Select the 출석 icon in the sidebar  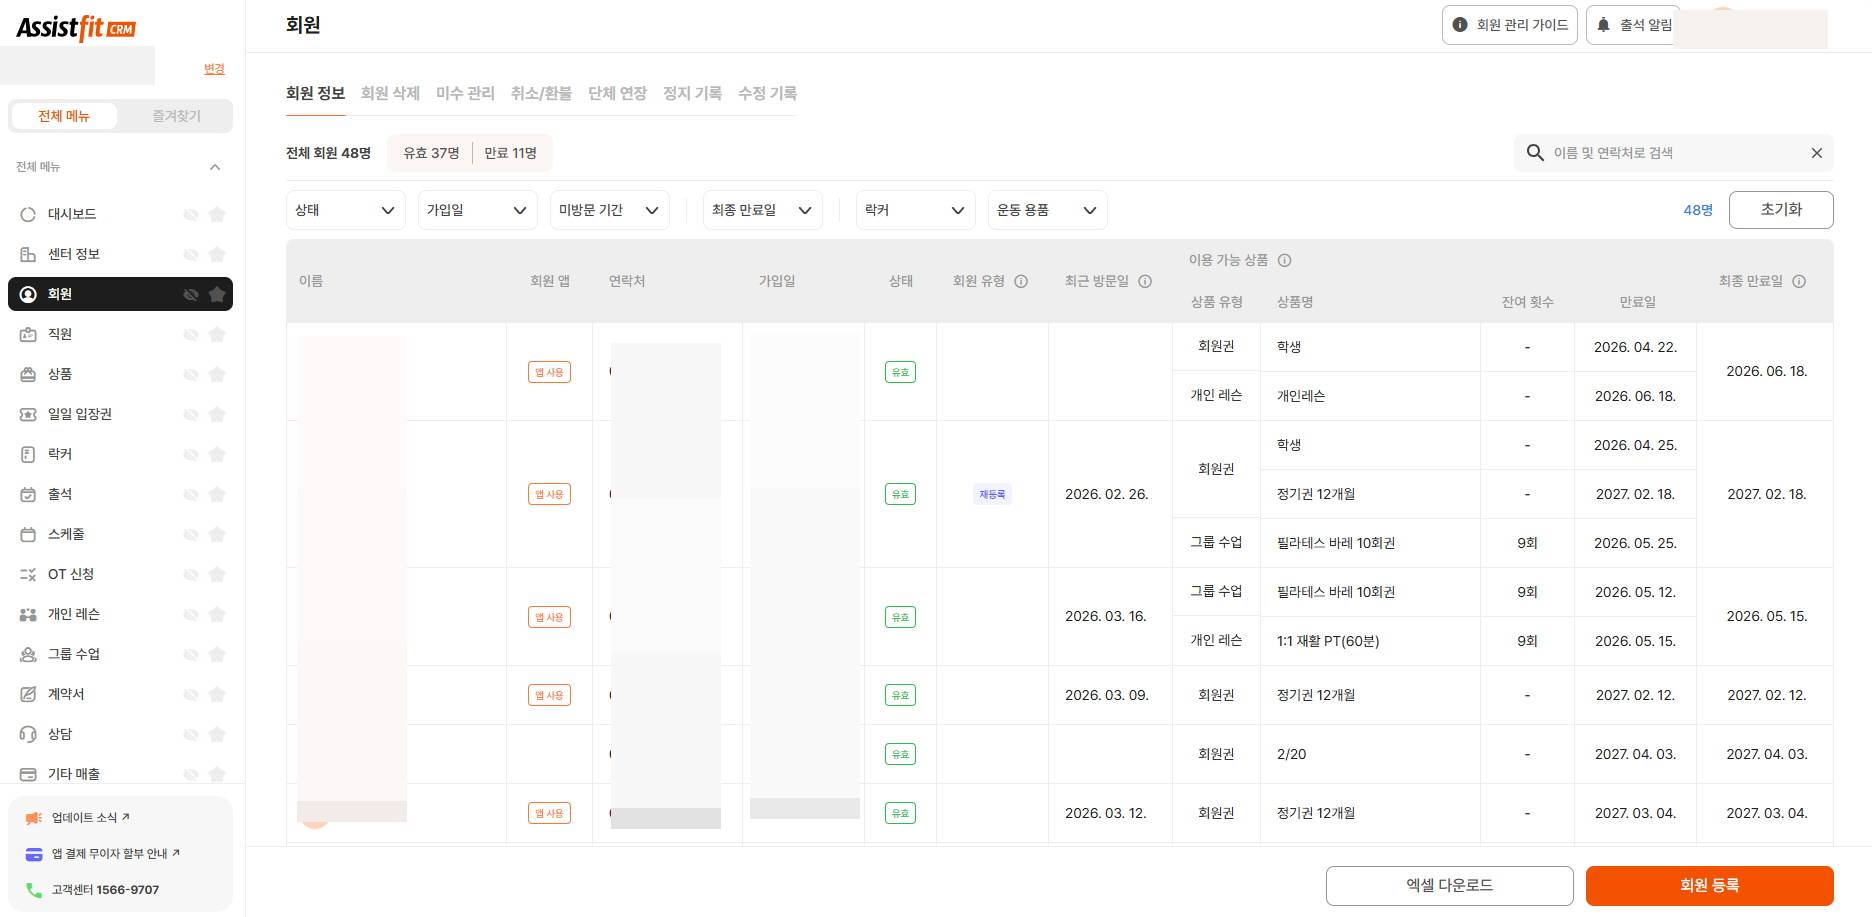(29, 493)
